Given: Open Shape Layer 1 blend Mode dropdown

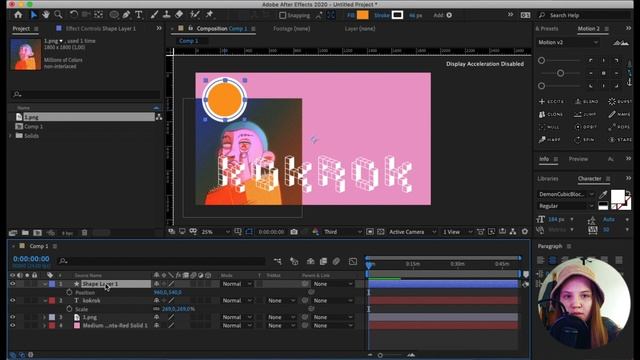Looking at the screenshot, I should tap(237, 284).
